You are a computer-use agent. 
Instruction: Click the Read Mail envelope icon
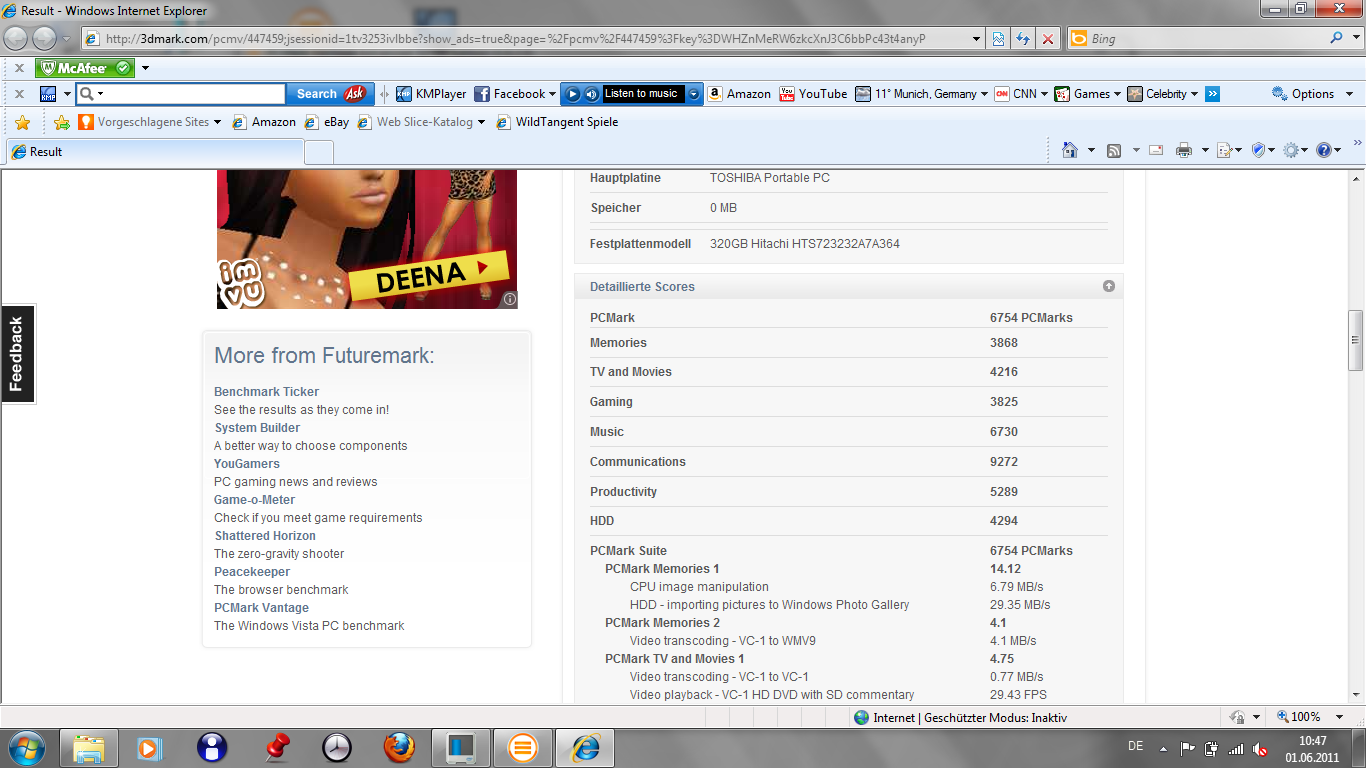1156,150
